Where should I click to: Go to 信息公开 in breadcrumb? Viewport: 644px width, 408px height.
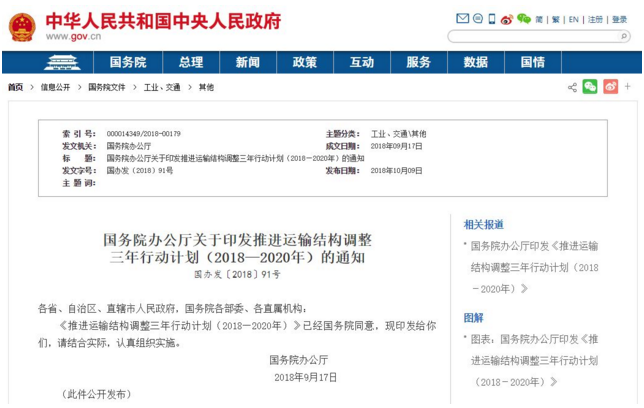tap(55, 87)
